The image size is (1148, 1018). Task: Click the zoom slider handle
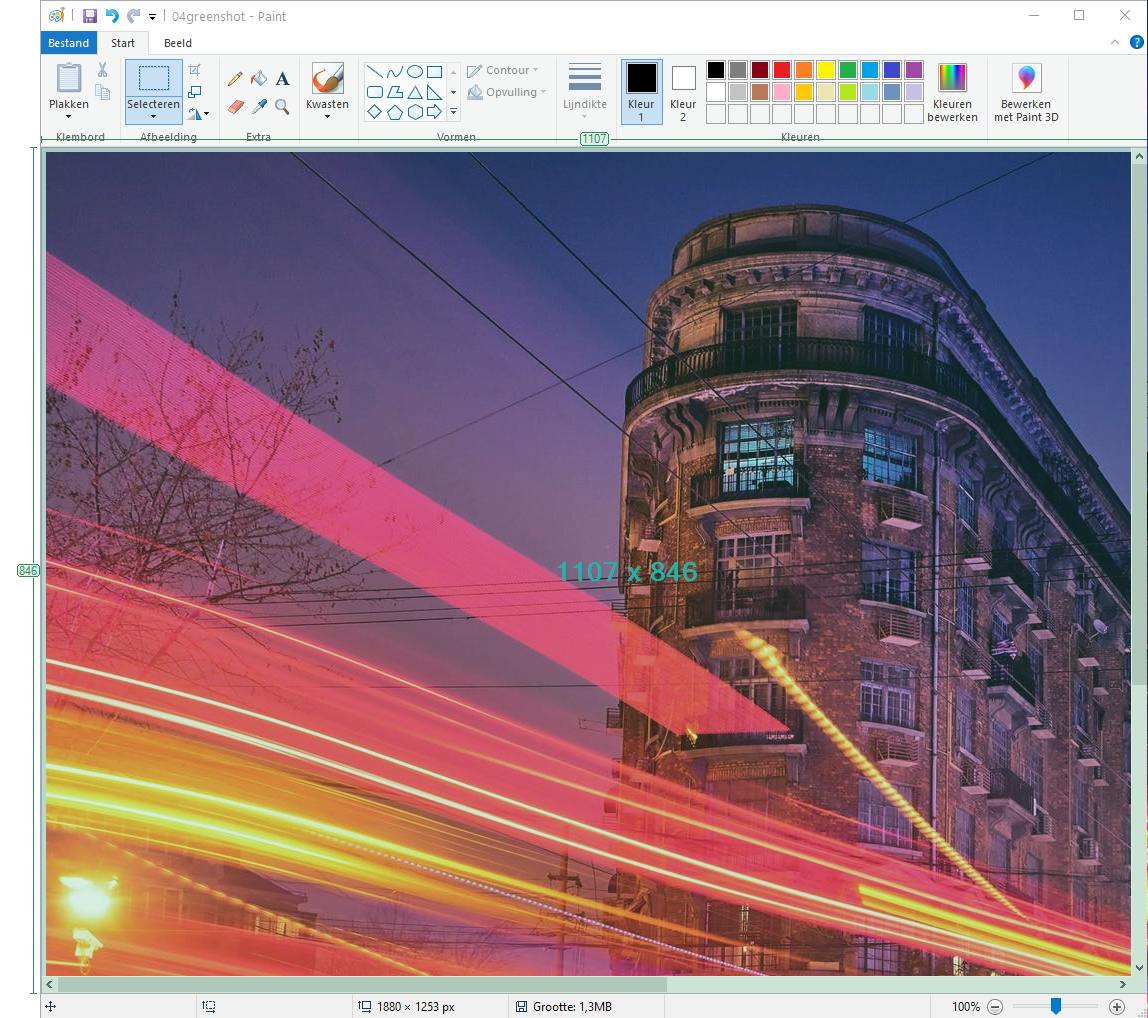[1056, 1006]
